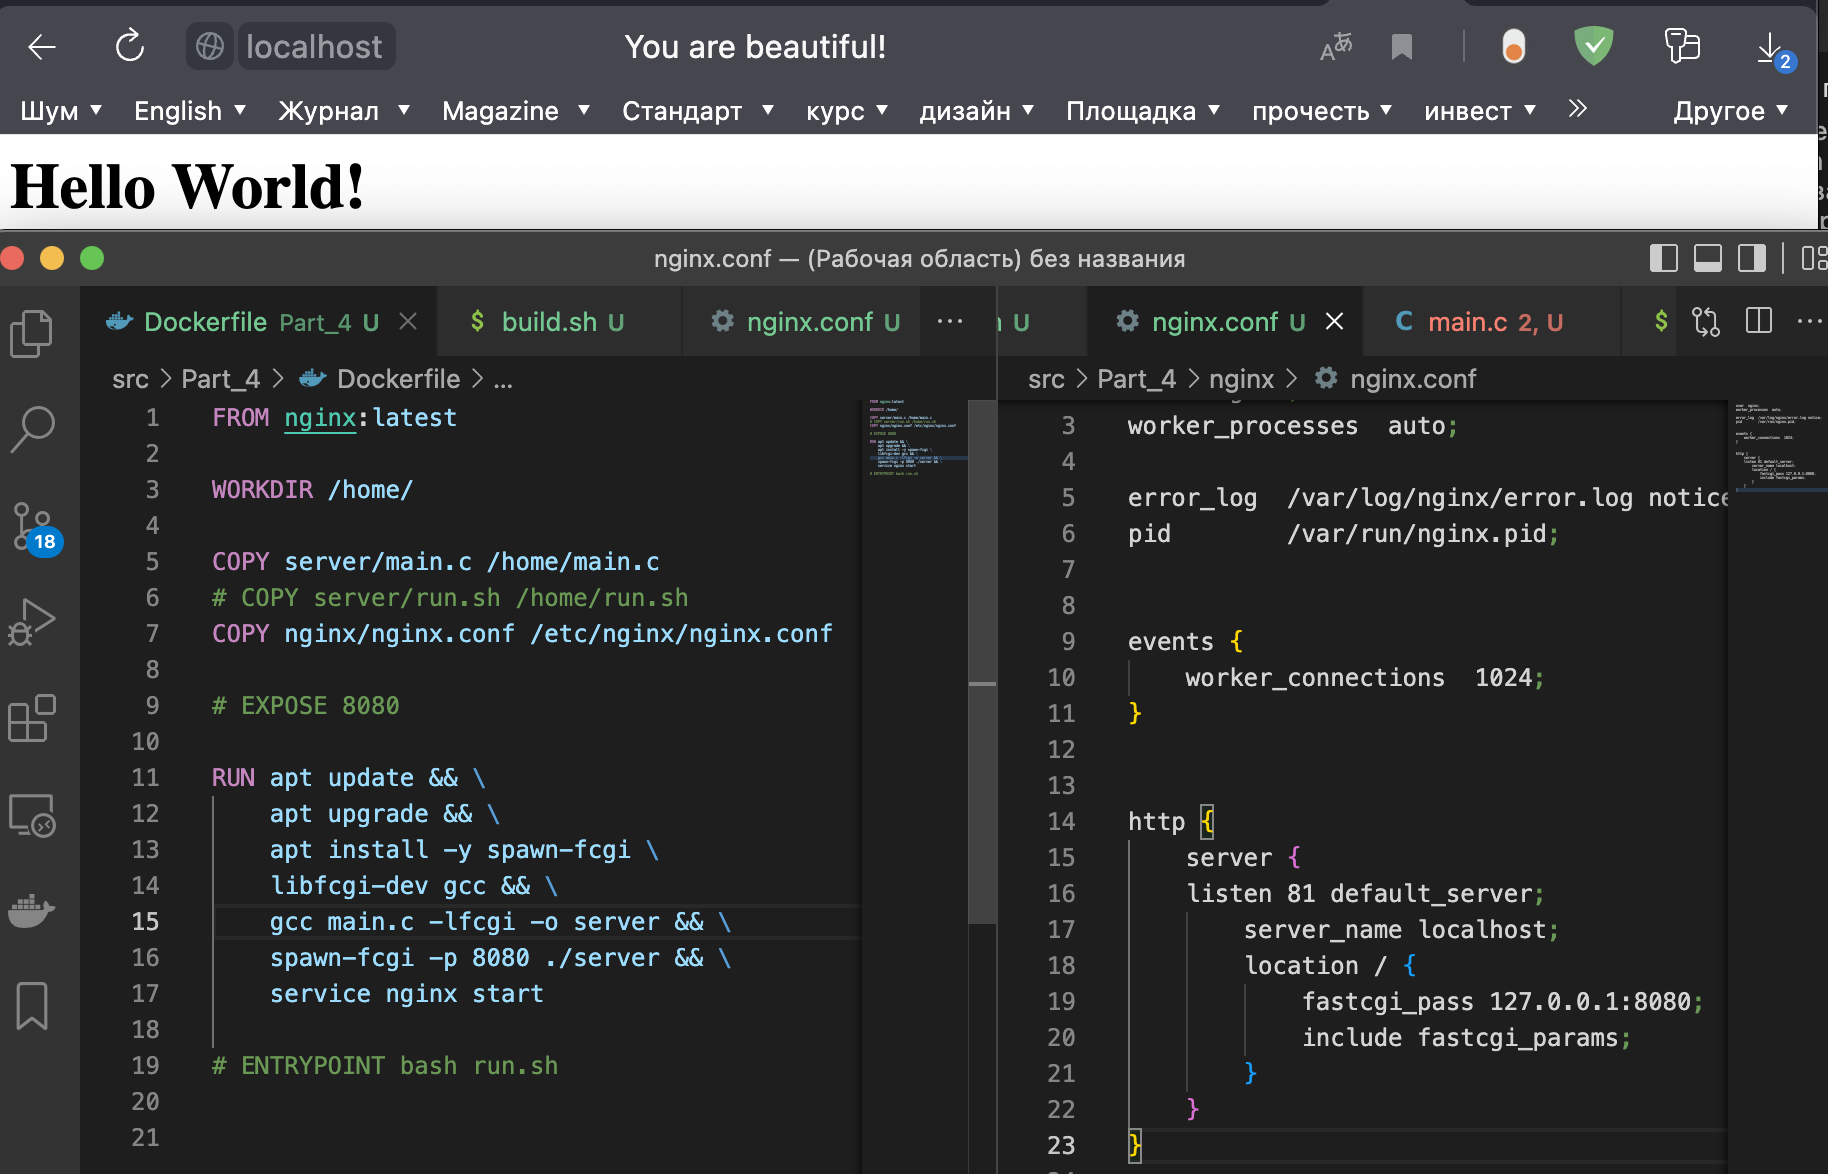Open right editor group's more actions menu
Viewport: 1828px width, 1174px height.
pyautogui.click(x=1810, y=321)
